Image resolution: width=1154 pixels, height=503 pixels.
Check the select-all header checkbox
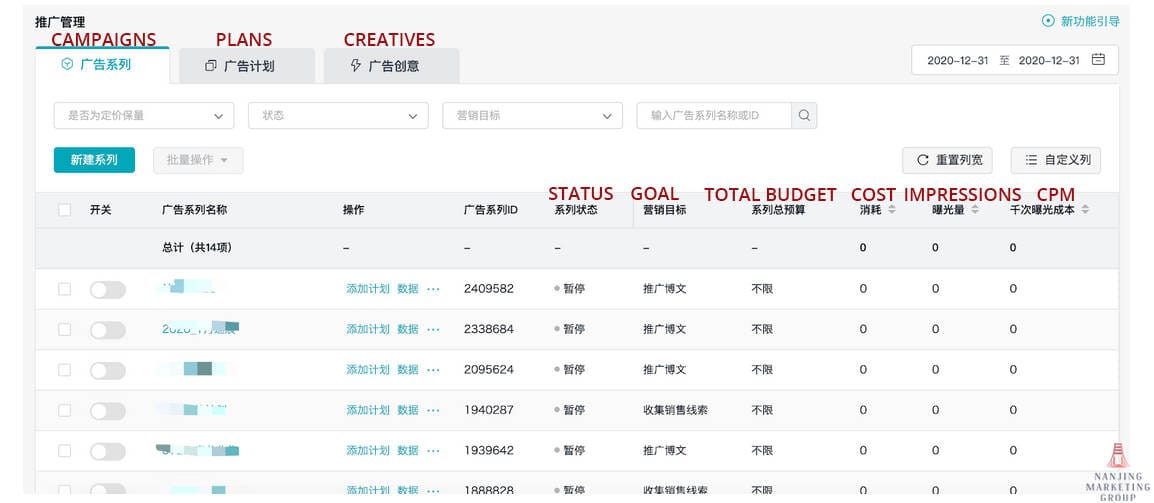pyautogui.click(x=65, y=210)
